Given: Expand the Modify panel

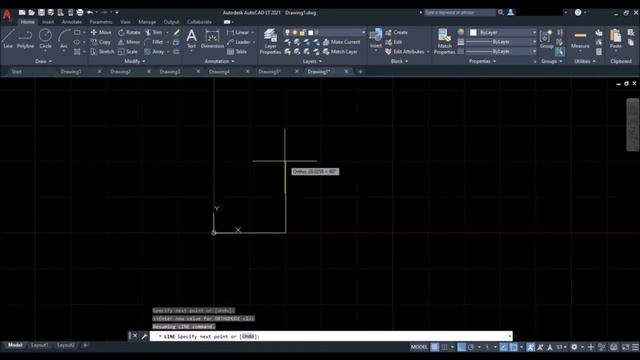Looking at the screenshot, I should coord(135,61).
